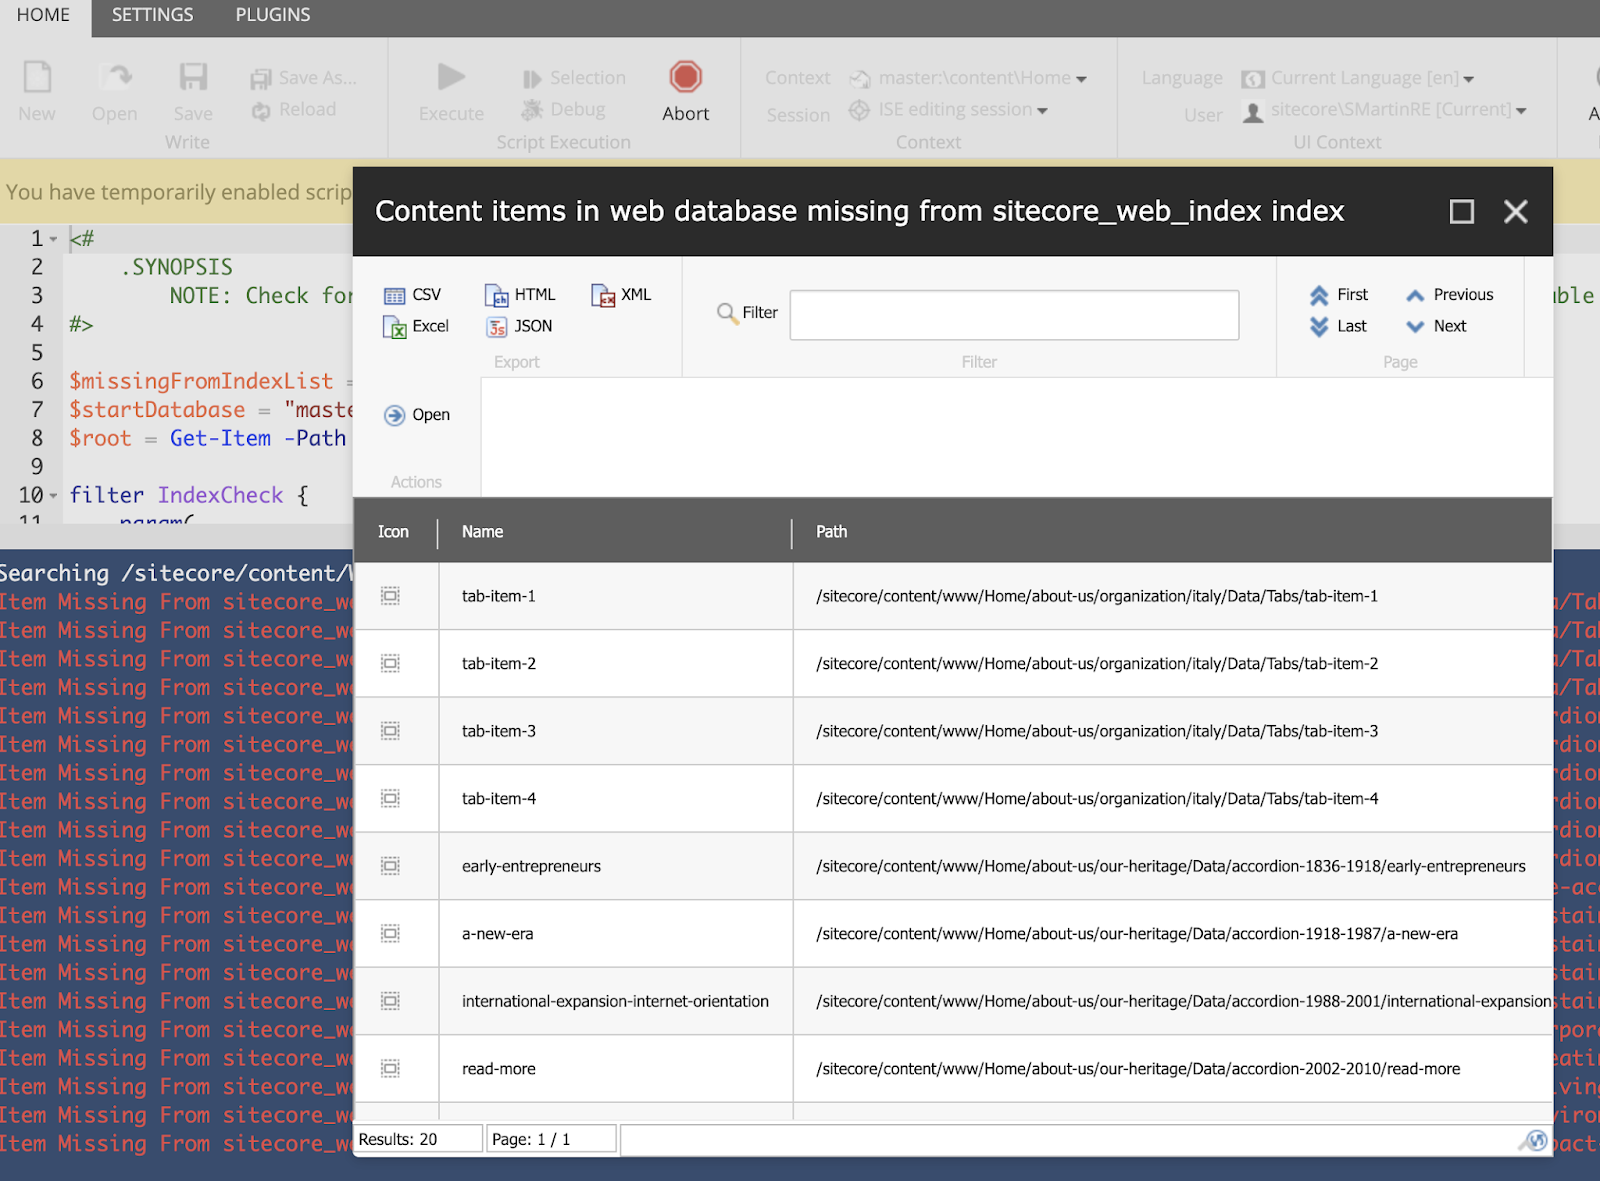Click the Filter magnifier icon
Image resolution: width=1600 pixels, height=1181 pixels.
[x=727, y=313]
